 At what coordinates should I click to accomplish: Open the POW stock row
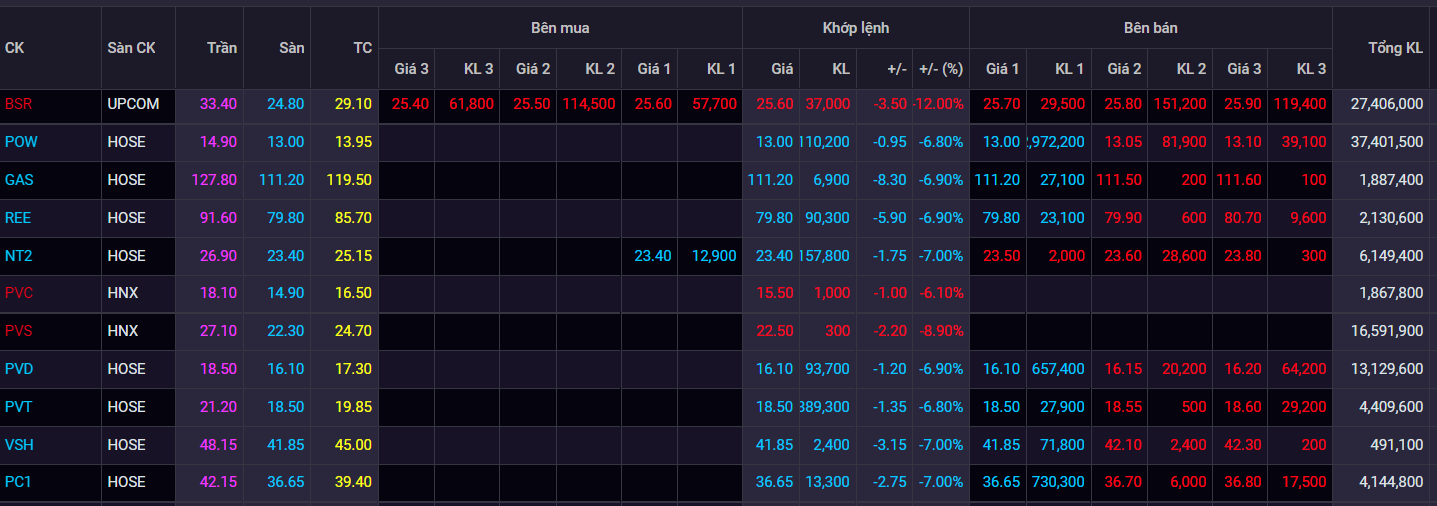coord(21,142)
